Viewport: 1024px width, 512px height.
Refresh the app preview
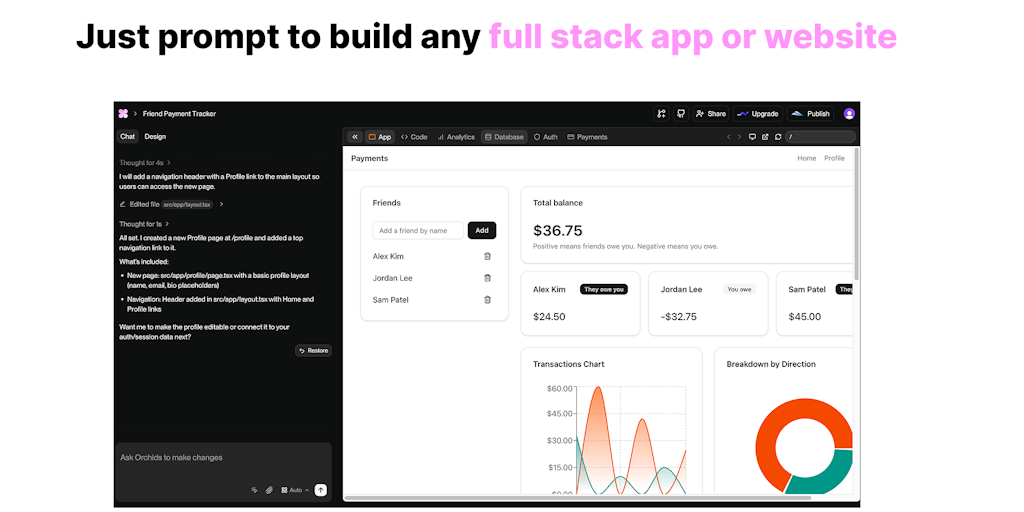pos(776,137)
